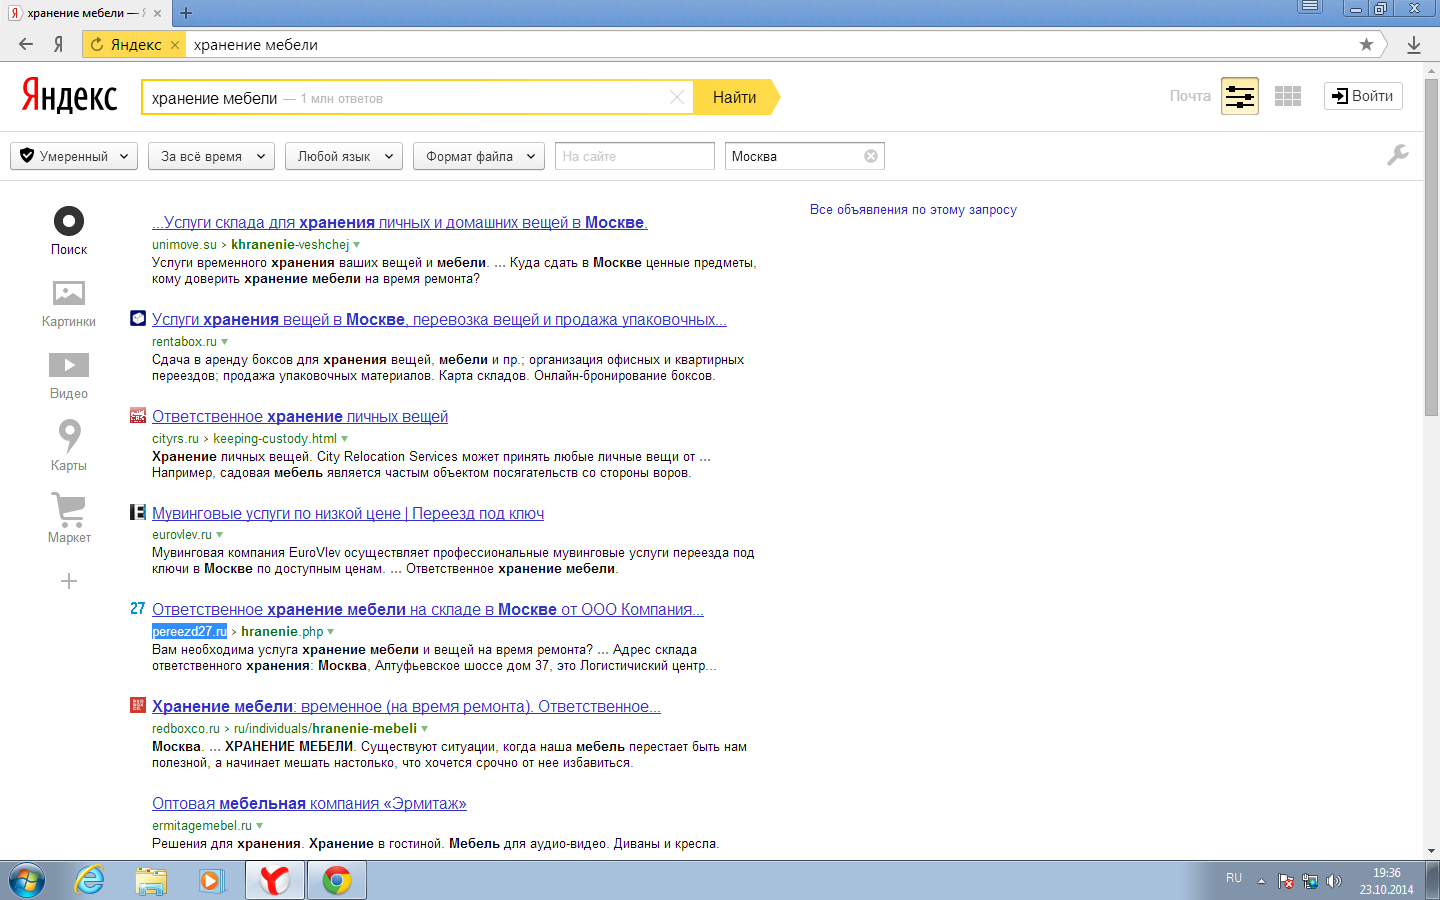Screen dimensions: 1440x900
Task: Open Yandex home Я button in toolbar
Action: [x=59, y=44]
